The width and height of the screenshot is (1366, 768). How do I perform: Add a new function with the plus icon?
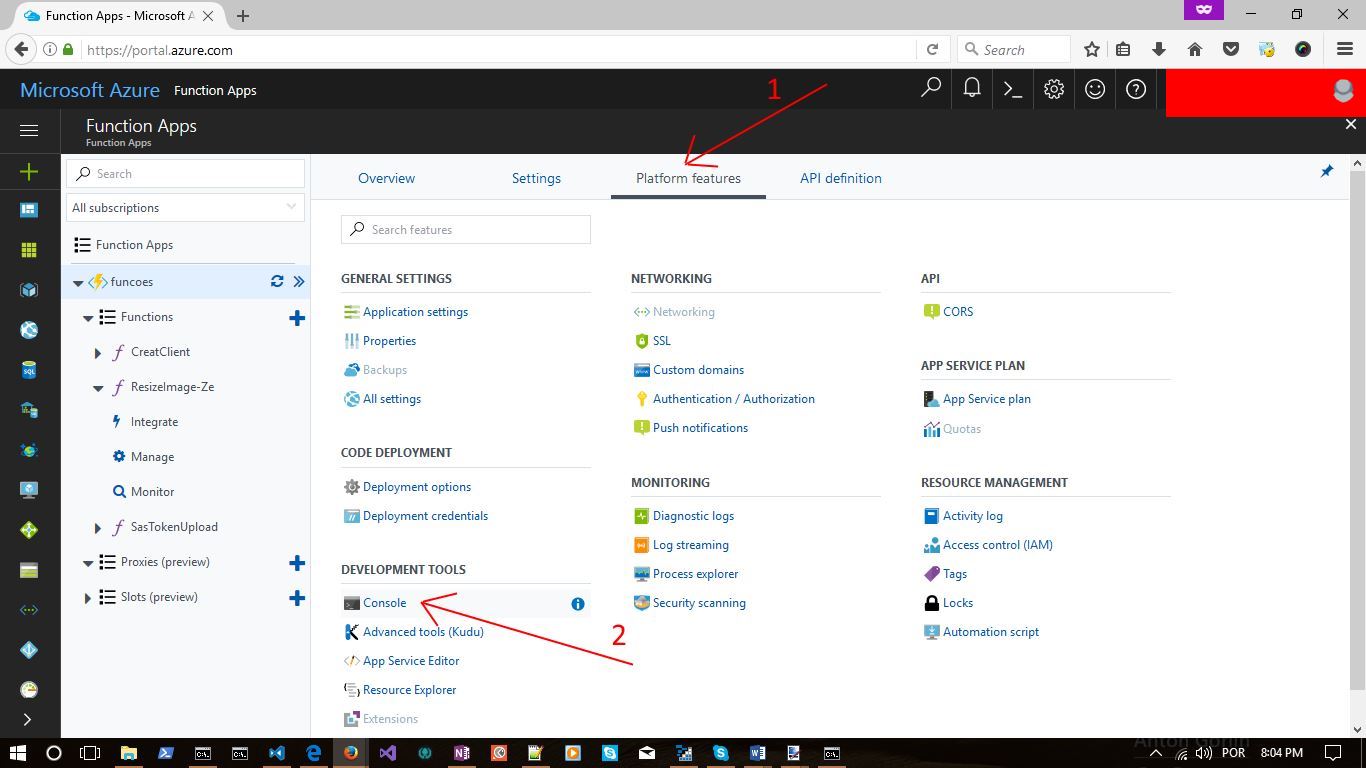pos(297,318)
